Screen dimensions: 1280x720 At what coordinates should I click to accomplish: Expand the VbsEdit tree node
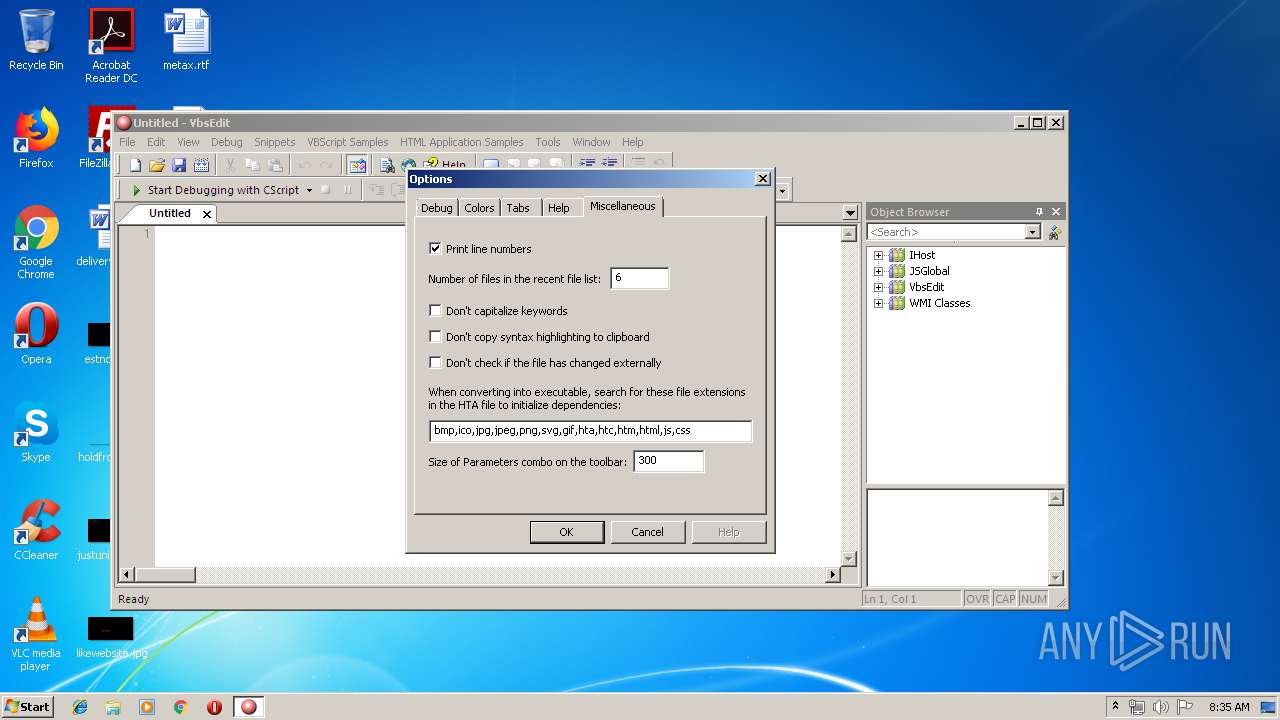point(879,287)
